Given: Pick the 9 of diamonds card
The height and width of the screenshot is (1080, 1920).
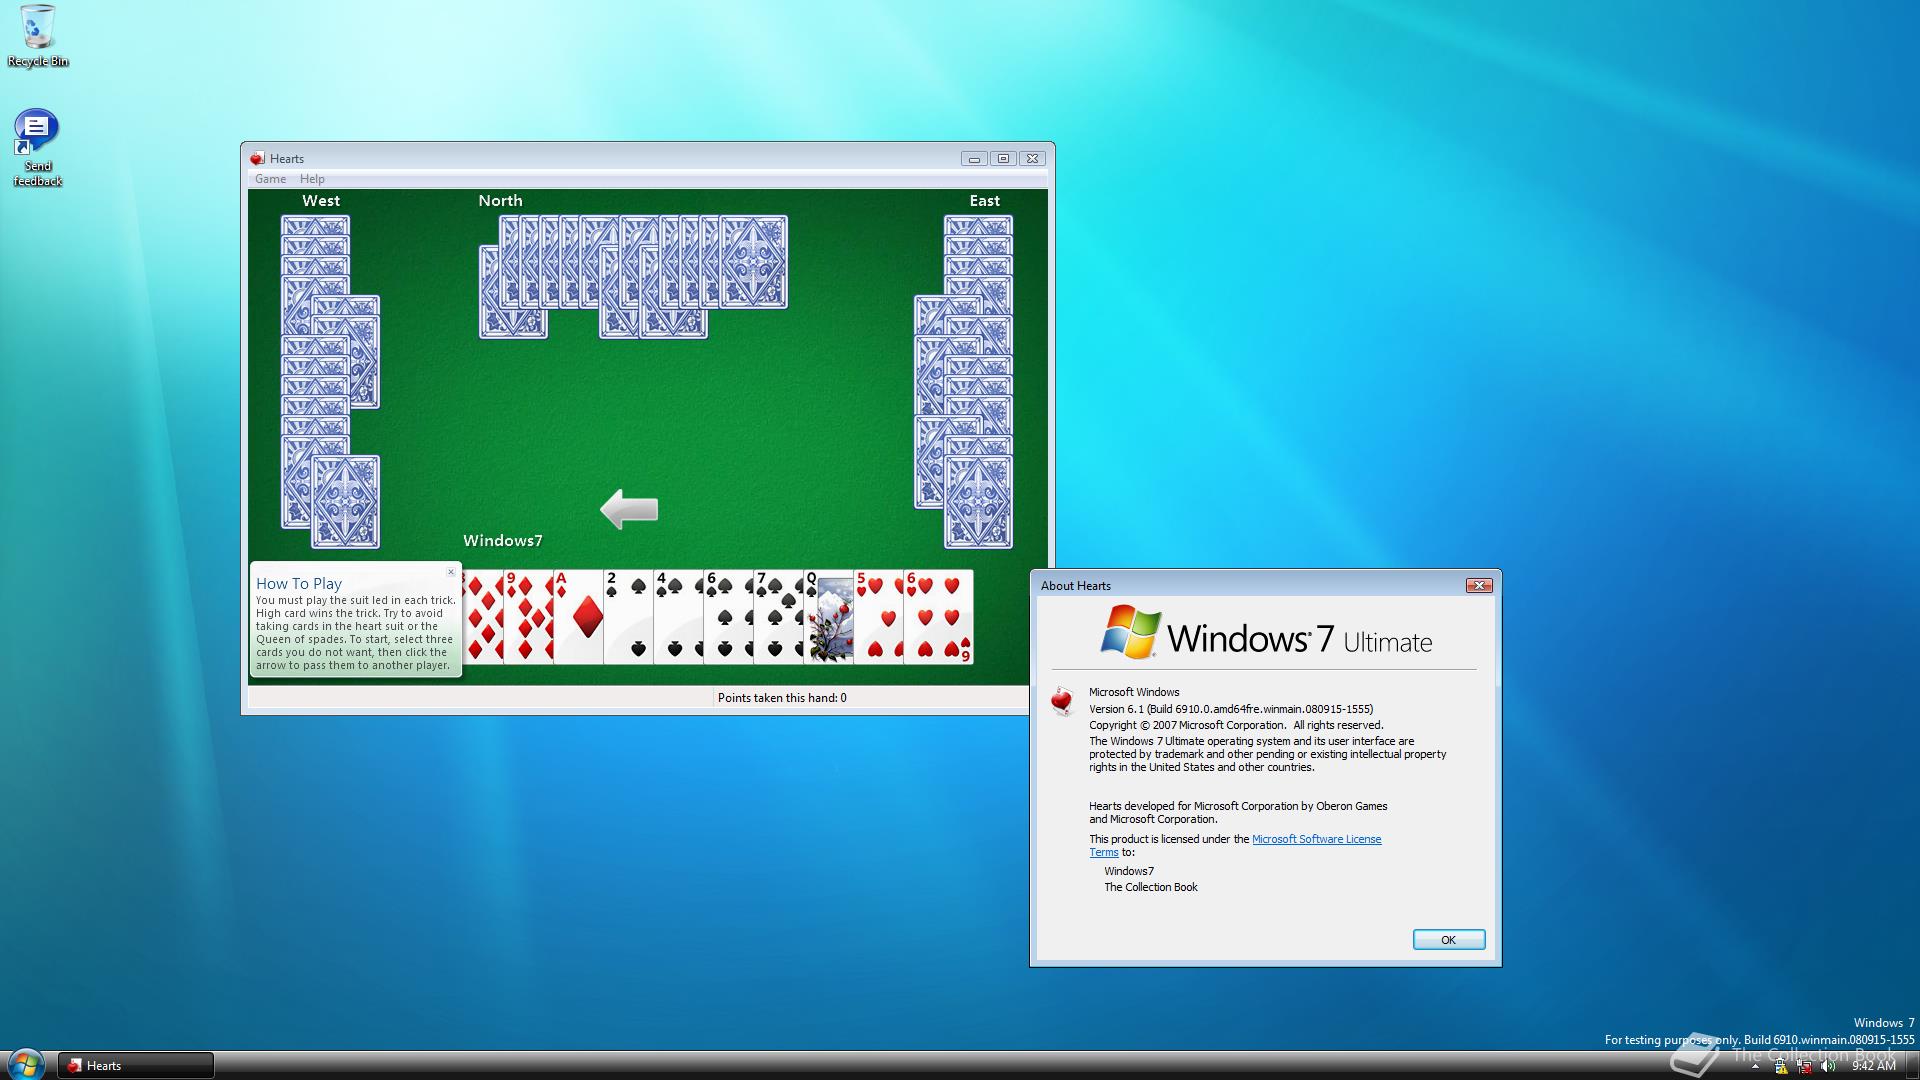Looking at the screenshot, I should point(529,617).
